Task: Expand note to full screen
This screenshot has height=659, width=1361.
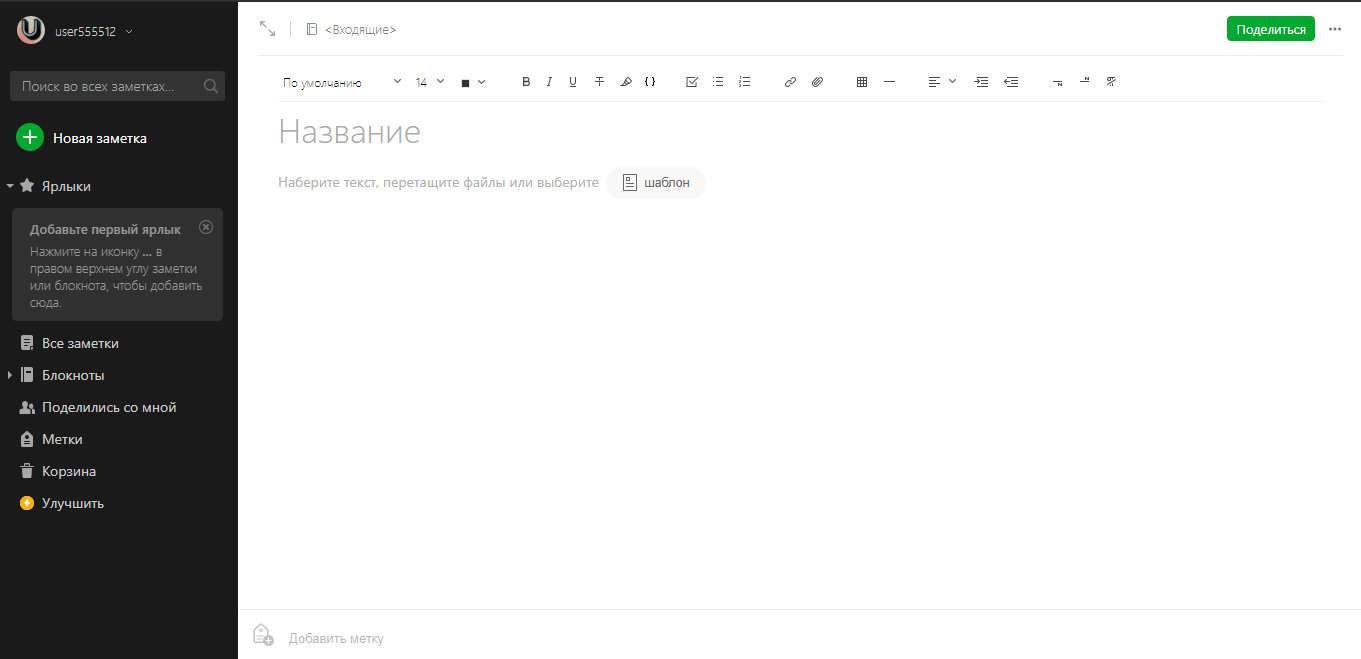Action: point(267,29)
